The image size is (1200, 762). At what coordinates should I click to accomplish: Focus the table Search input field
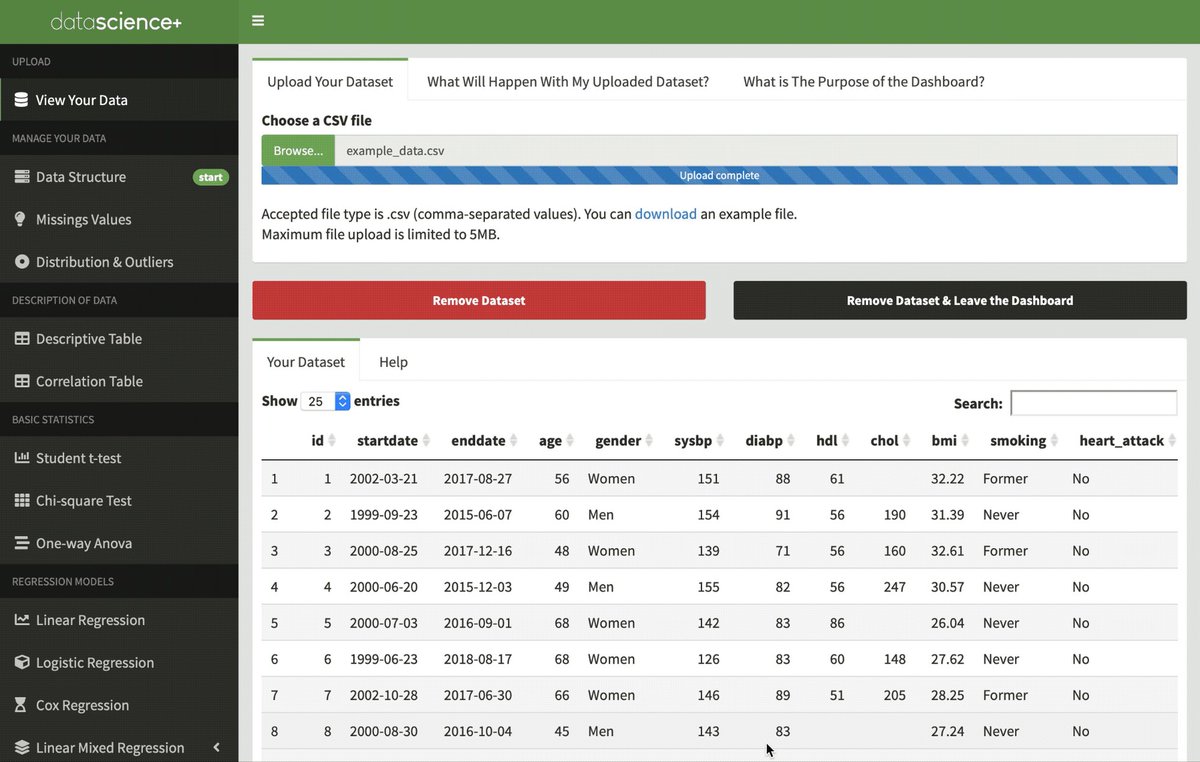click(x=1094, y=403)
